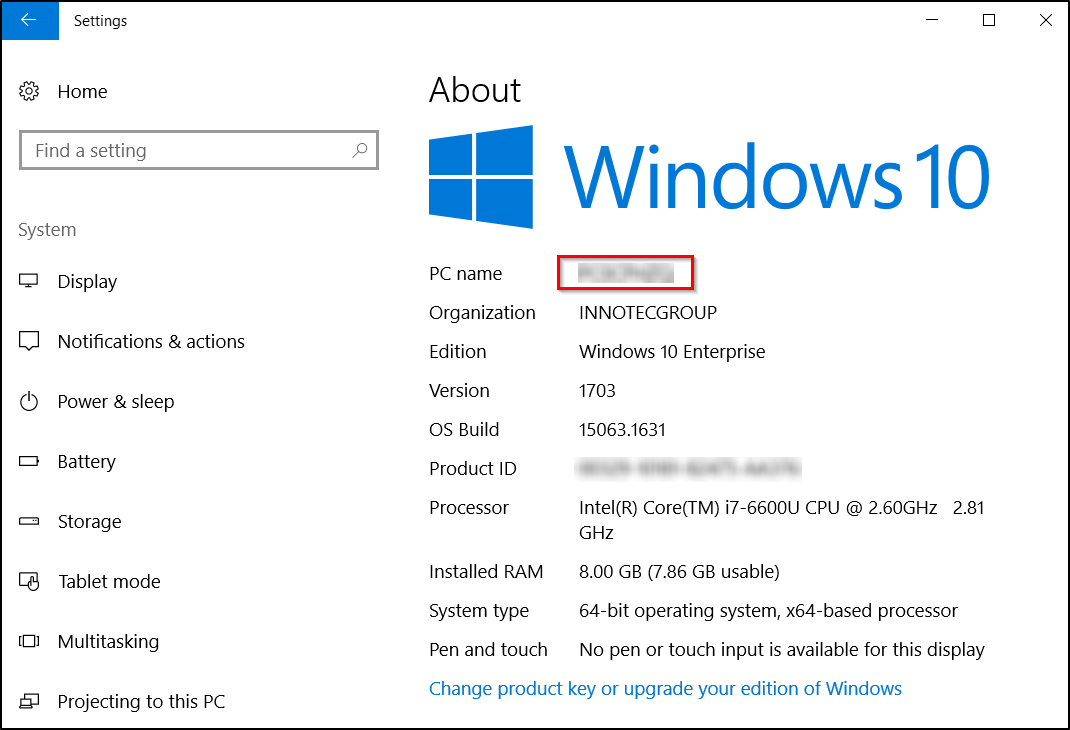
Task: Go to Power & sleep settings
Action: (115, 401)
